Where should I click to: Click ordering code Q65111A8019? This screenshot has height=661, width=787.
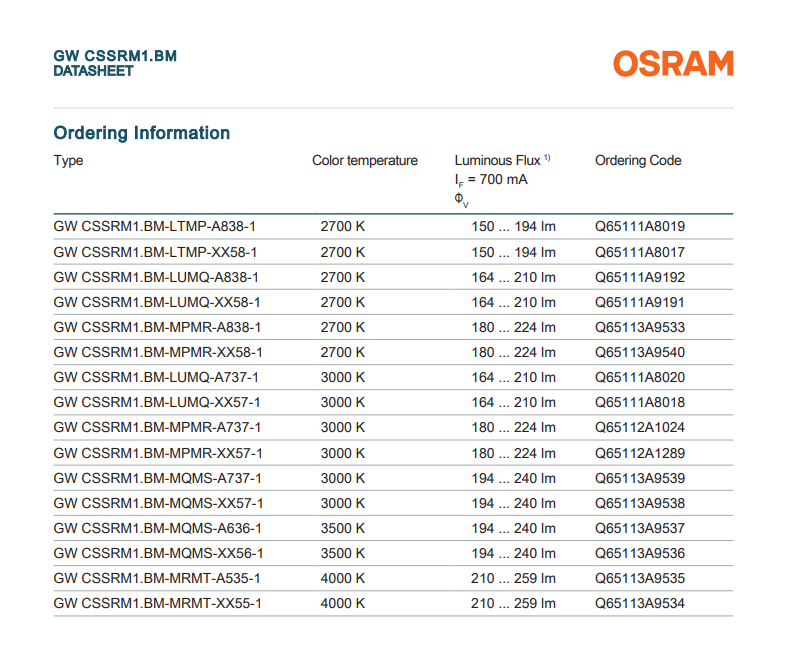(x=640, y=227)
